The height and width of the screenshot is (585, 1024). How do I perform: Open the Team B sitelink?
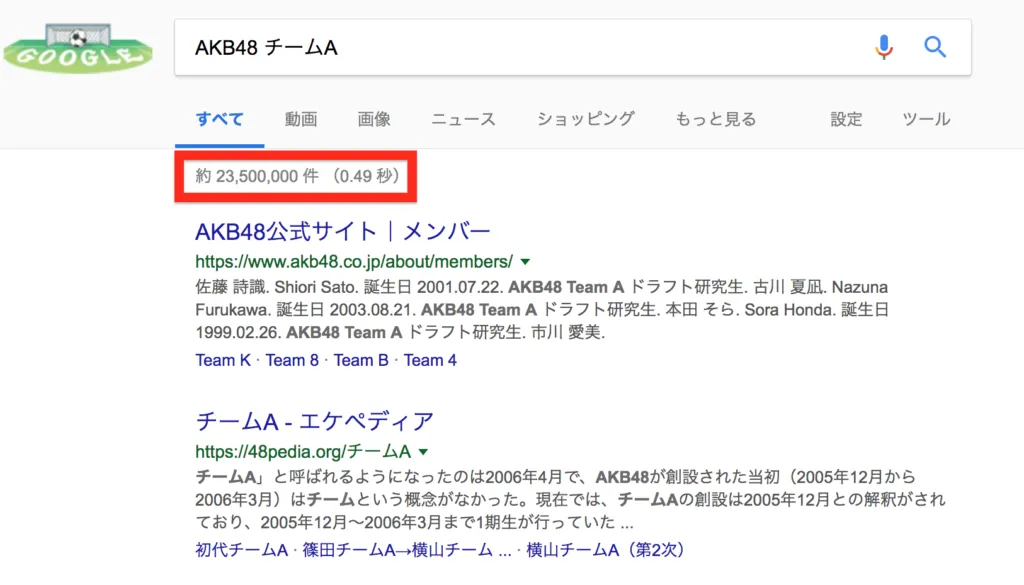[361, 360]
